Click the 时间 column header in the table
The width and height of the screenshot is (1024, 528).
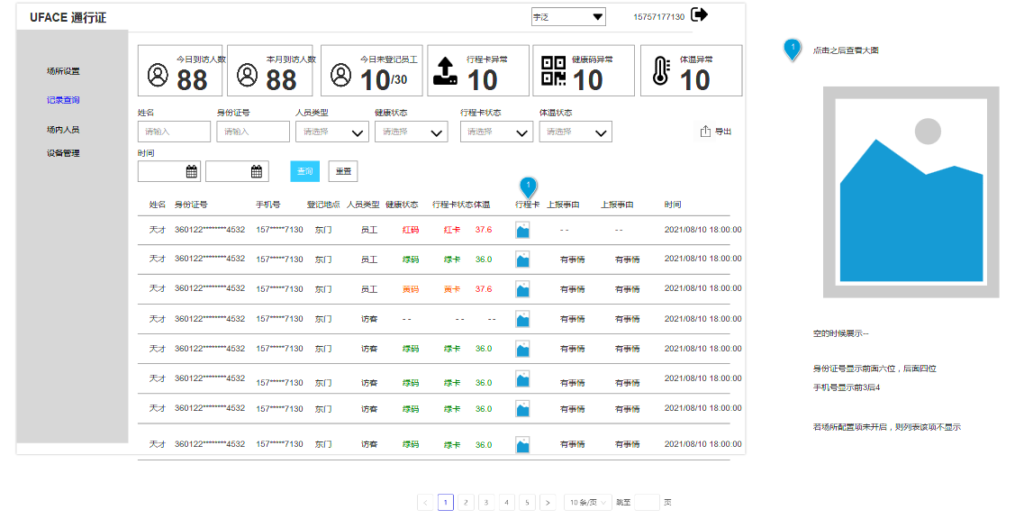[x=673, y=205]
